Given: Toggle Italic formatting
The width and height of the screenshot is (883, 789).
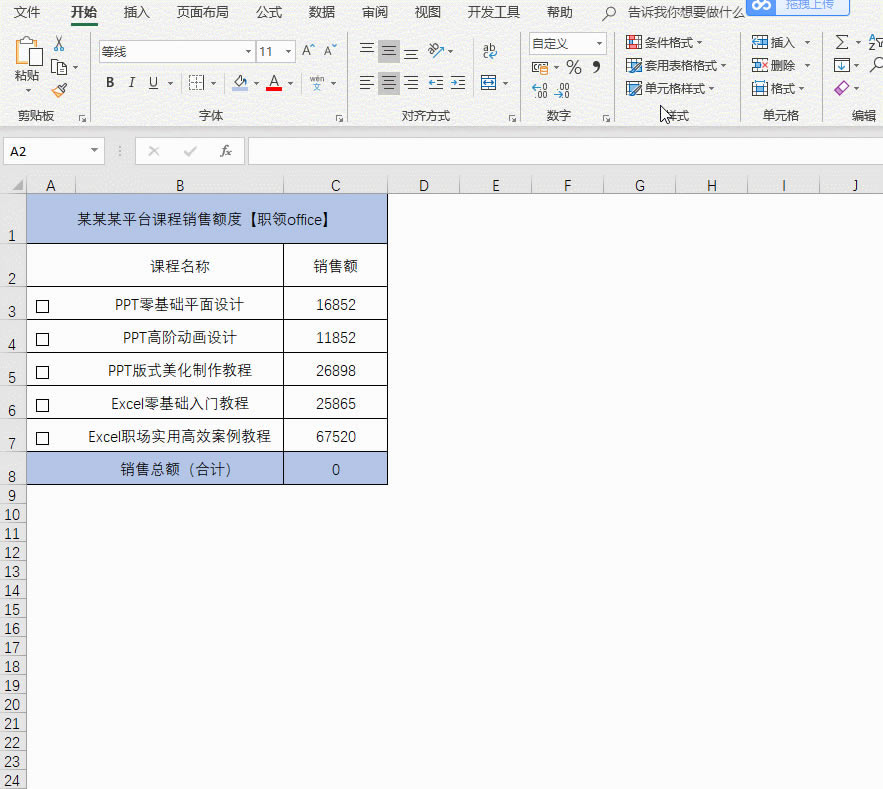Looking at the screenshot, I should pos(131,83).
